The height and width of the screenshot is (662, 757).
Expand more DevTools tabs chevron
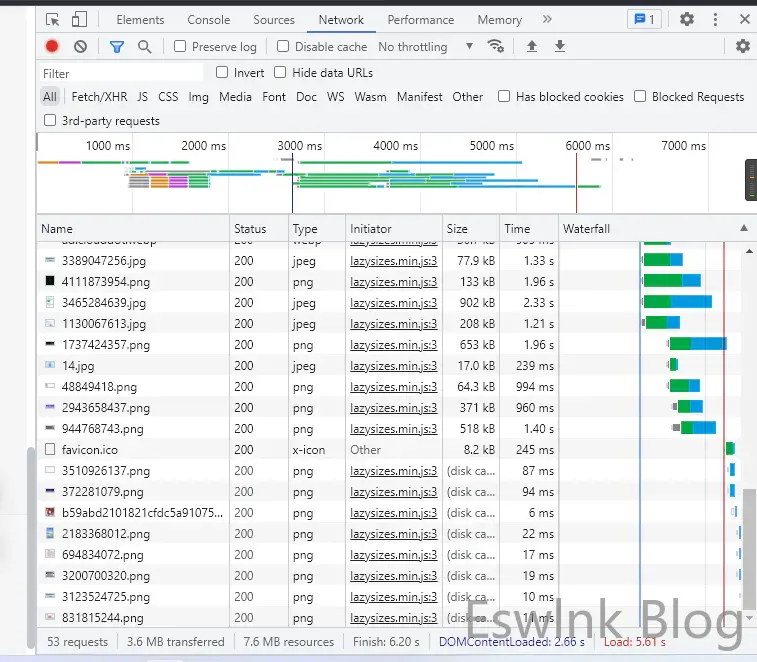(x=547, y=19)
